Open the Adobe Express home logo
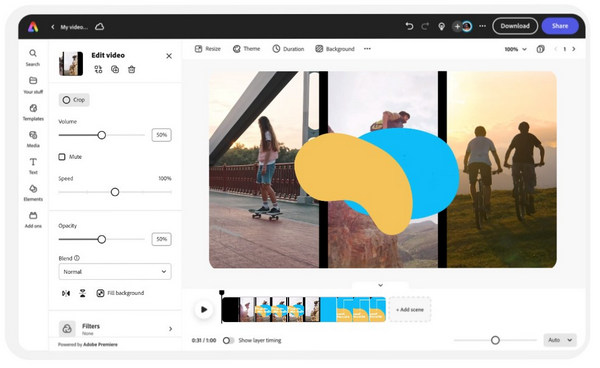 point(33,26)
